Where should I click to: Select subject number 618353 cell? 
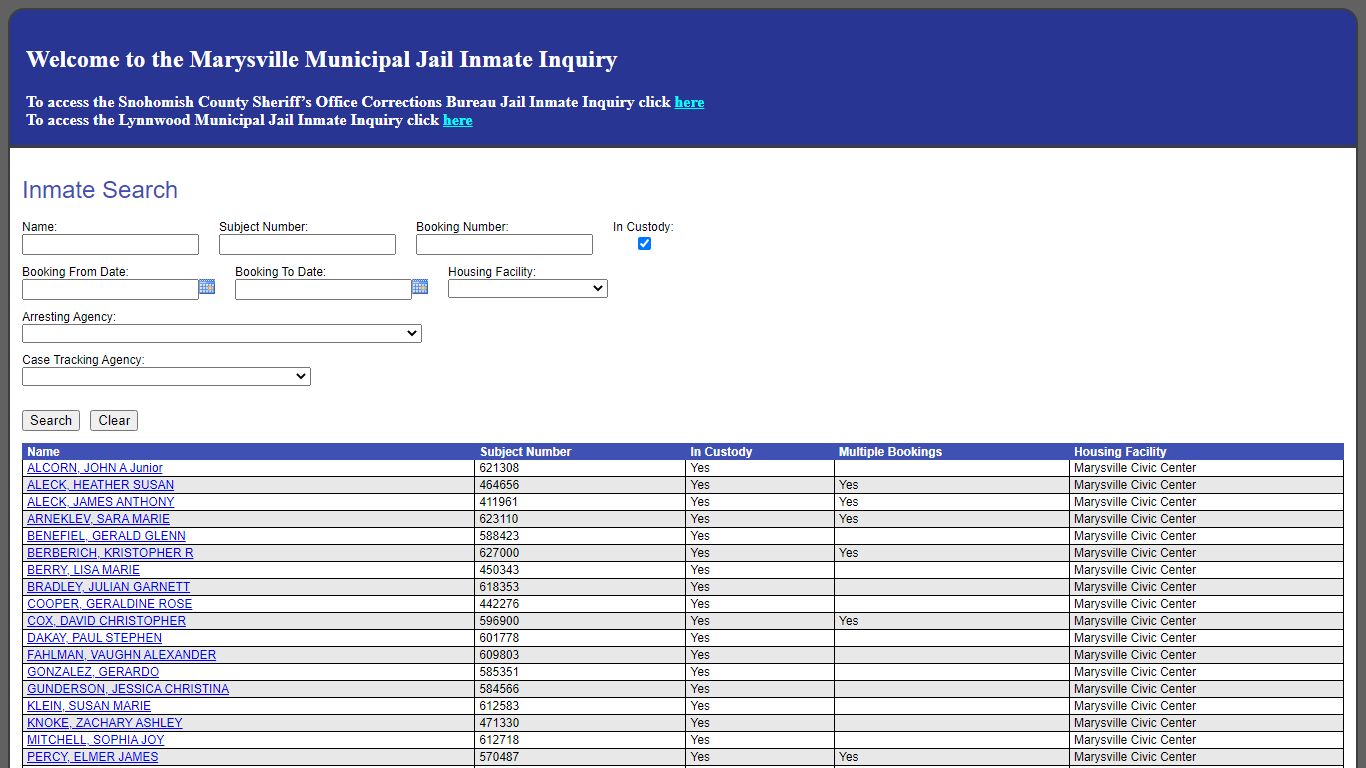pos(581,587)
